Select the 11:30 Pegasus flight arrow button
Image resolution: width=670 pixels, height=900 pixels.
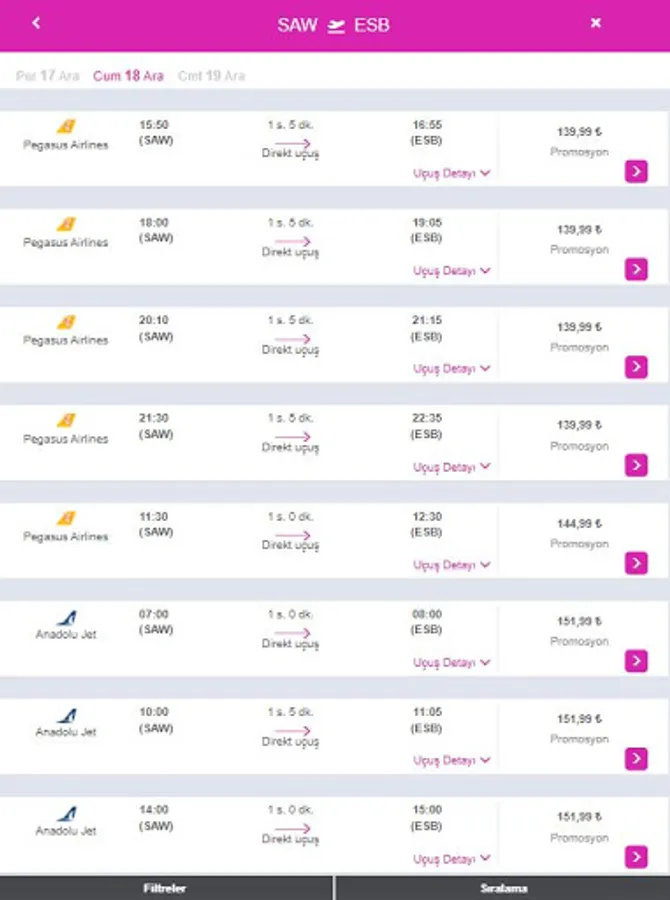point(636,563)
